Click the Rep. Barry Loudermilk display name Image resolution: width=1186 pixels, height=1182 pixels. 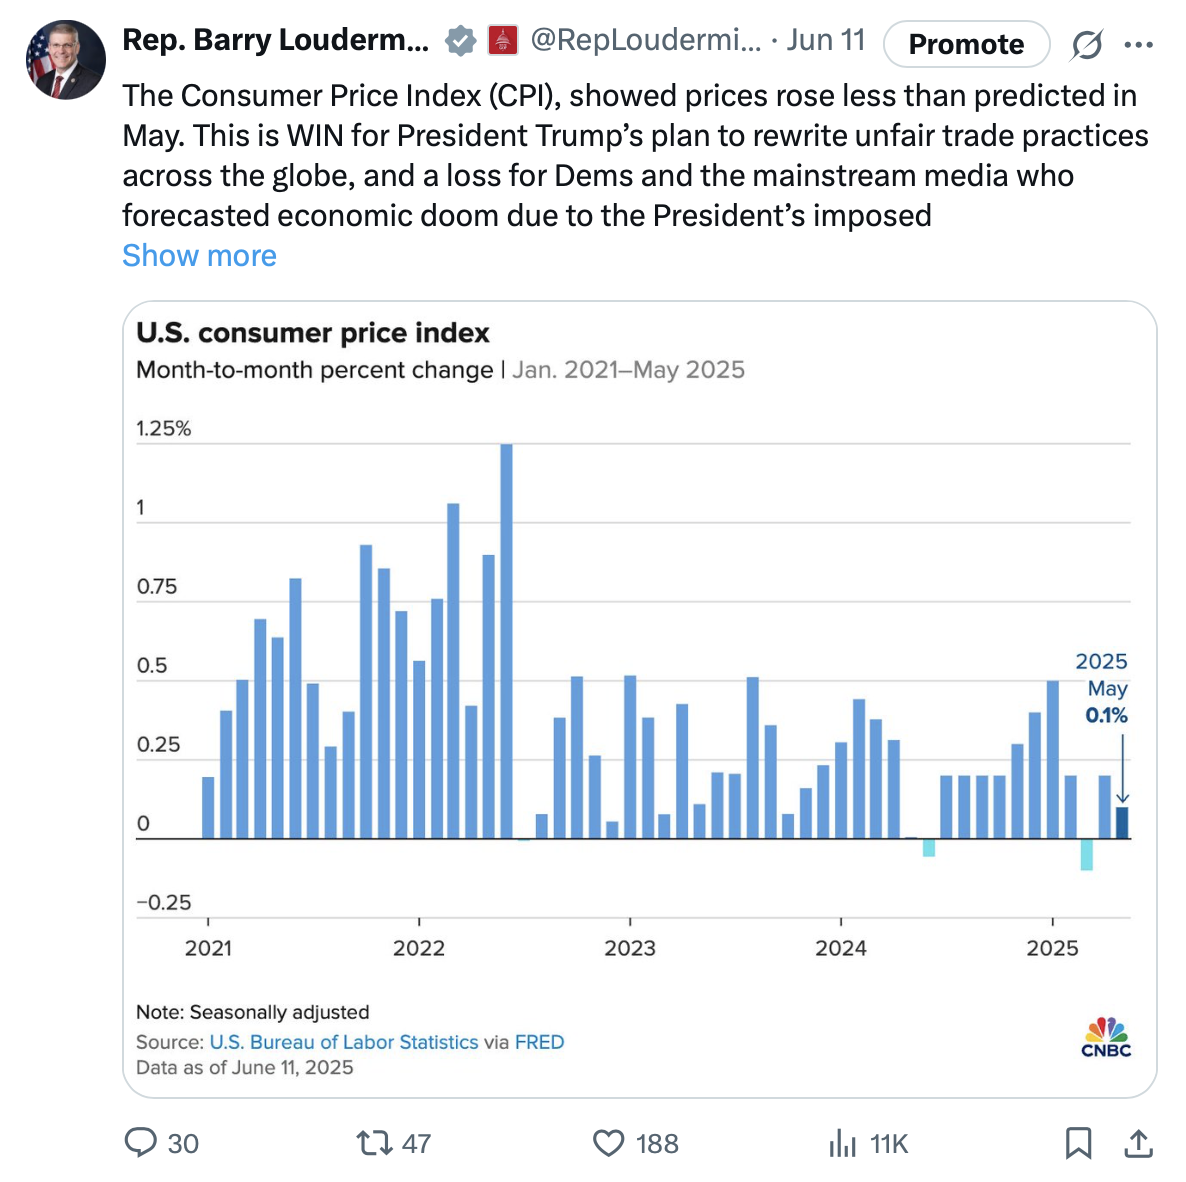tap(275, 41)
